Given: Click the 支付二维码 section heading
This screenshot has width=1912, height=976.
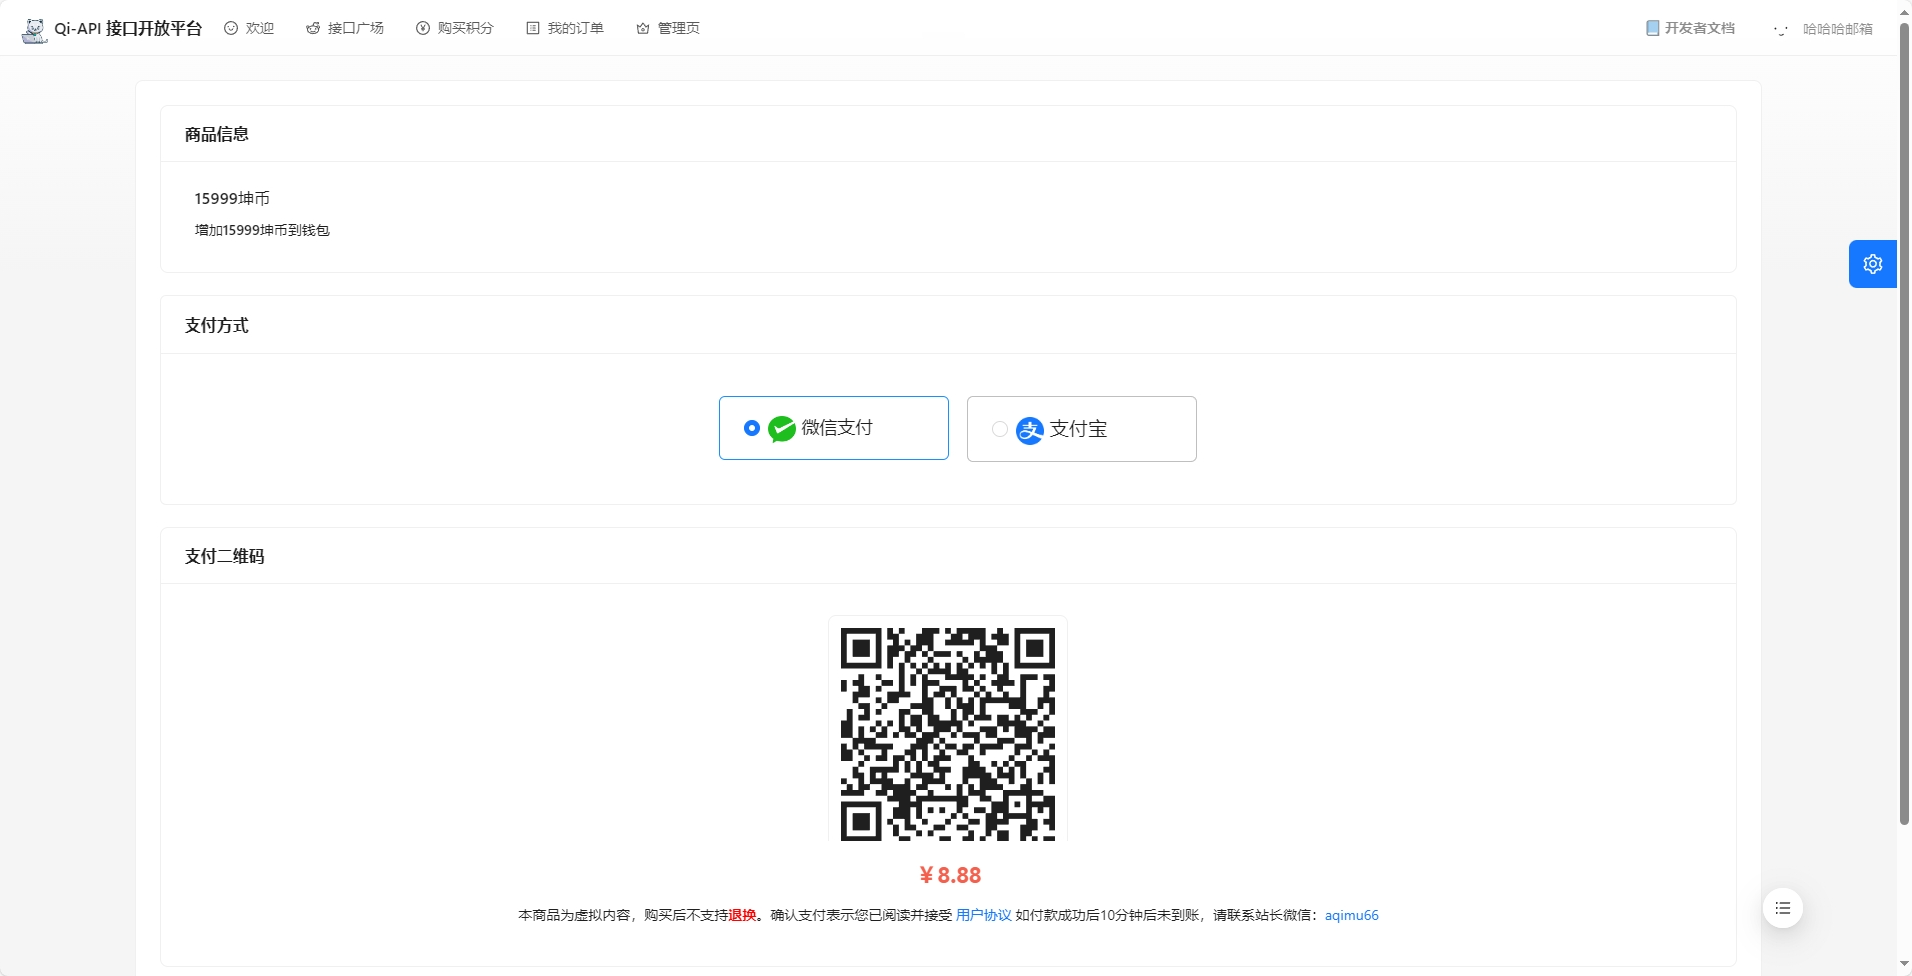Looking at the screenshot, I should [x=225, y=556].
